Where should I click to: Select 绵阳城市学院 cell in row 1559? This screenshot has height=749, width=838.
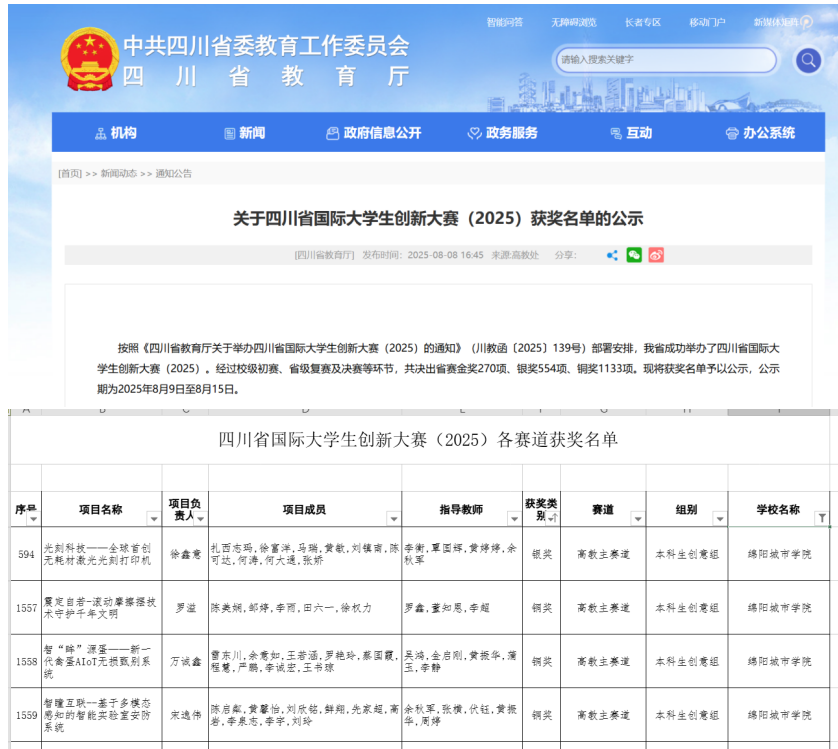click(x=779, y=715)
